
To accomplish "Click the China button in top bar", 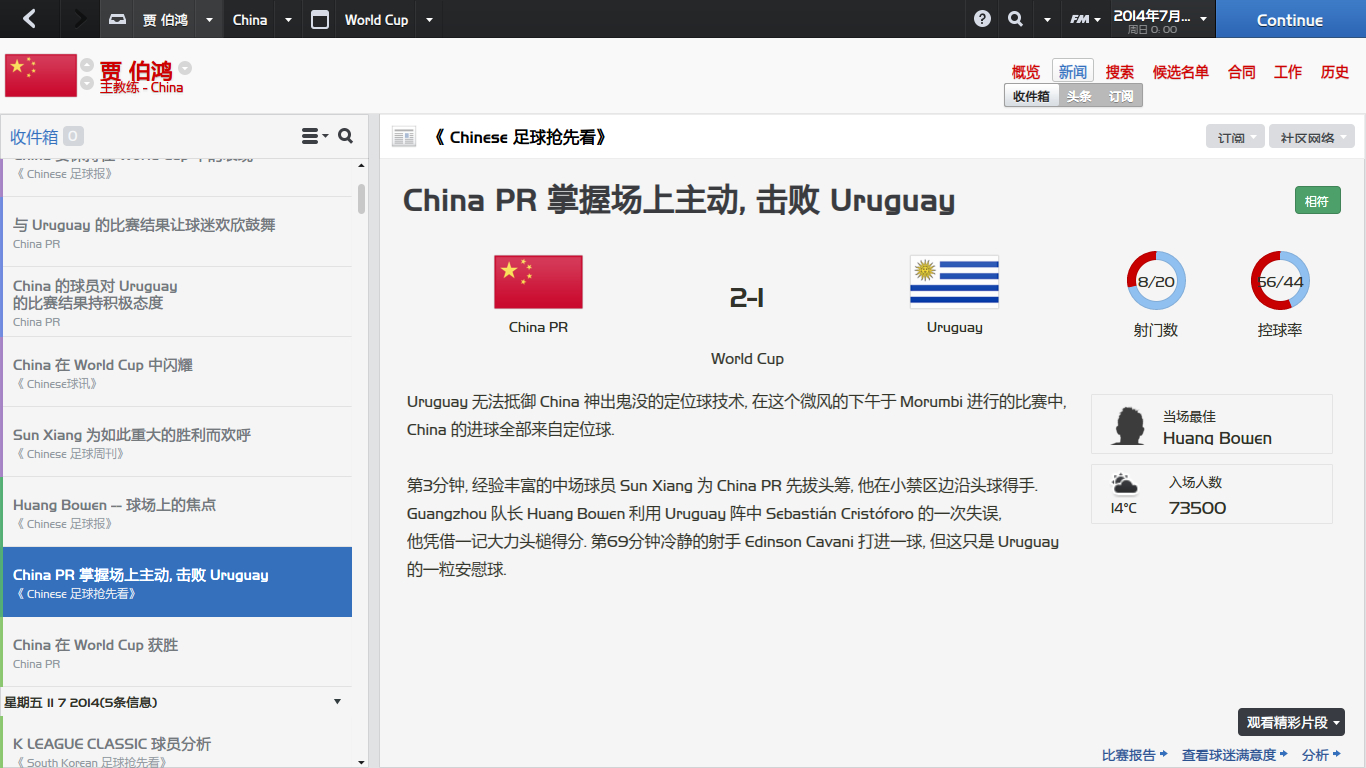I will tap(250, 20).
